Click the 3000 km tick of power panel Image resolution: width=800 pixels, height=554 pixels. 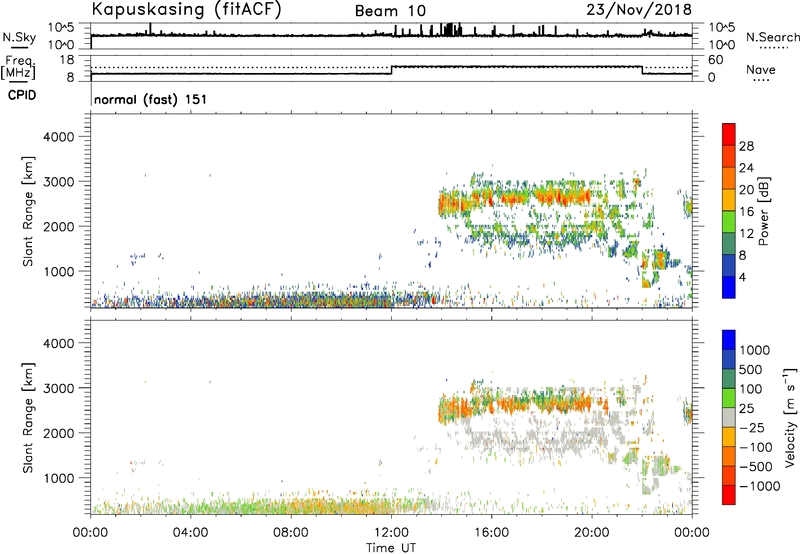59,182
